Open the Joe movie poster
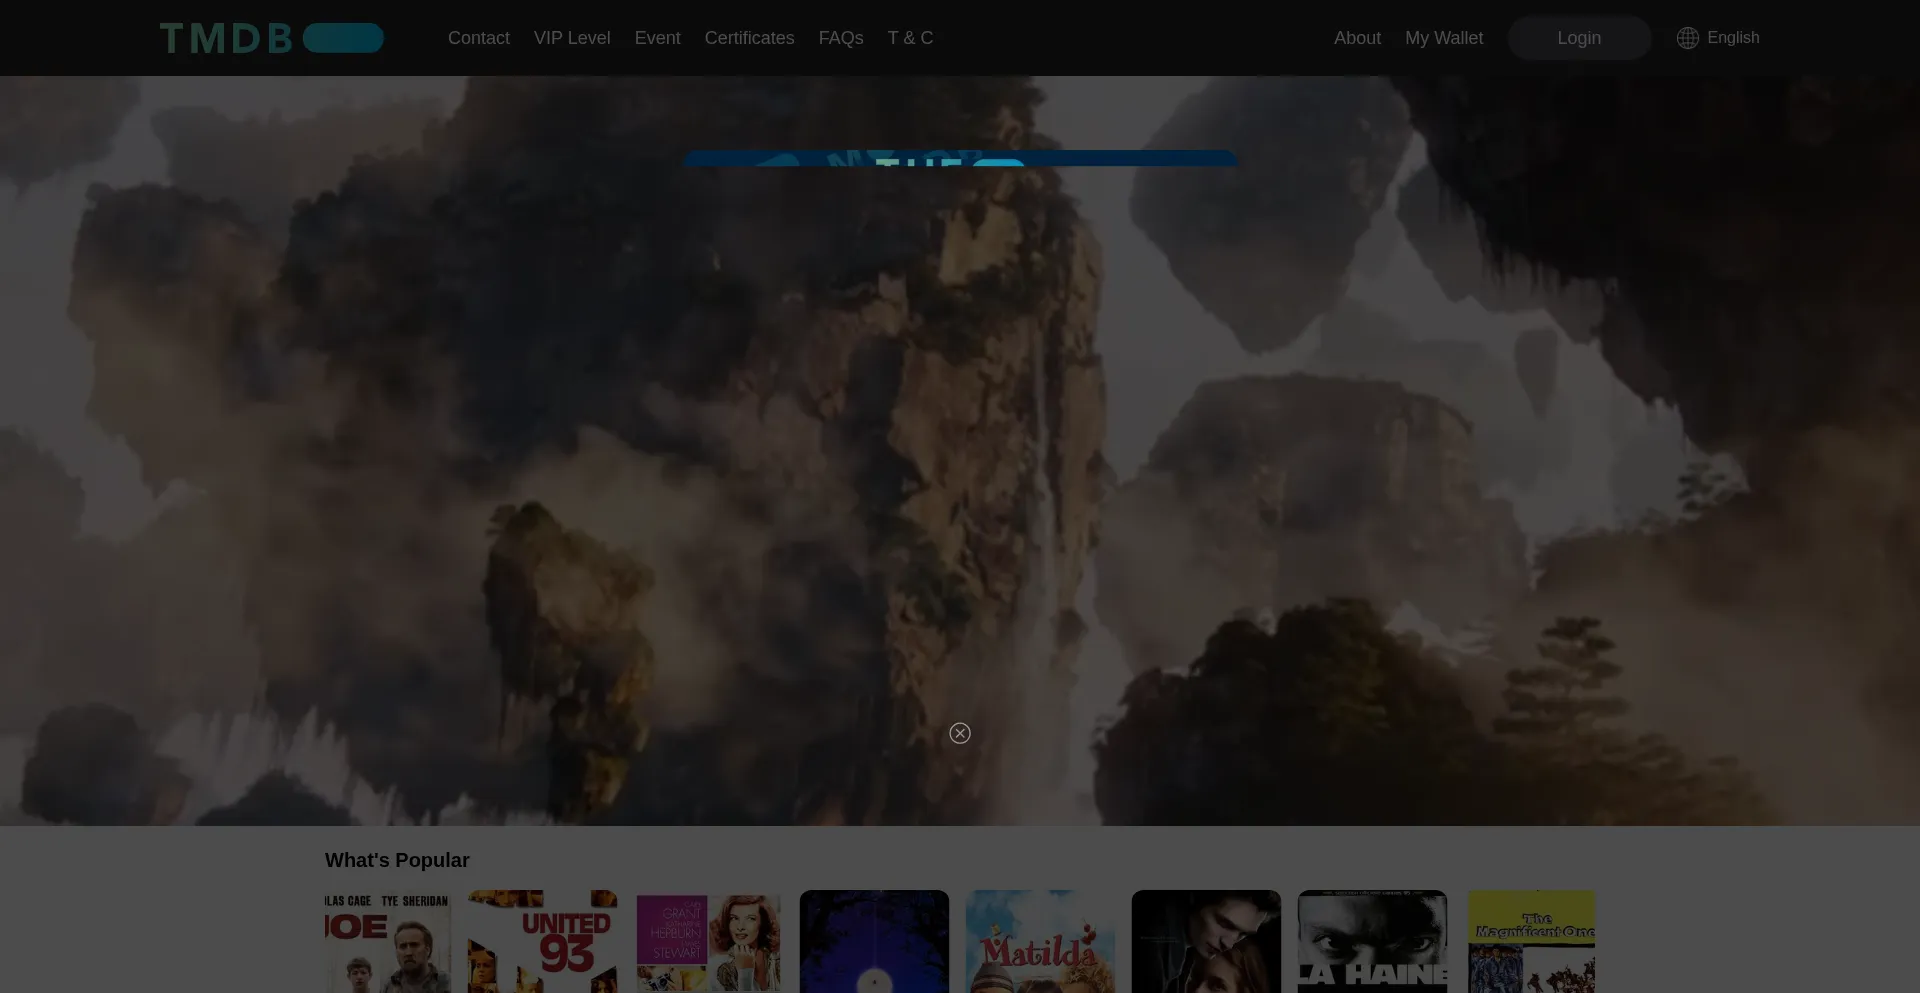 click(387, 941)
